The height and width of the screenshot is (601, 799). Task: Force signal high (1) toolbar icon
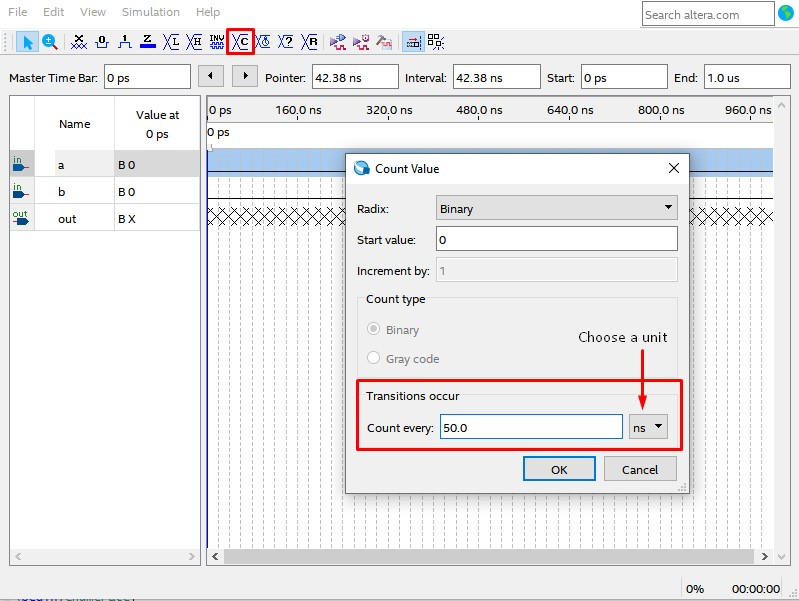pos(125,42)
